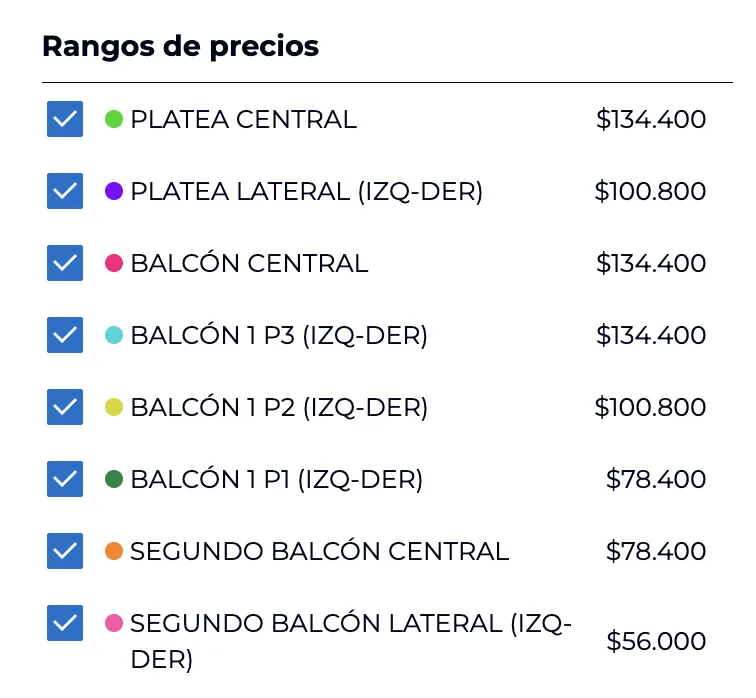756x698 pixels.
Task: Deselect the BALCÓN CENTRAL checkbox
Action: 65,263
